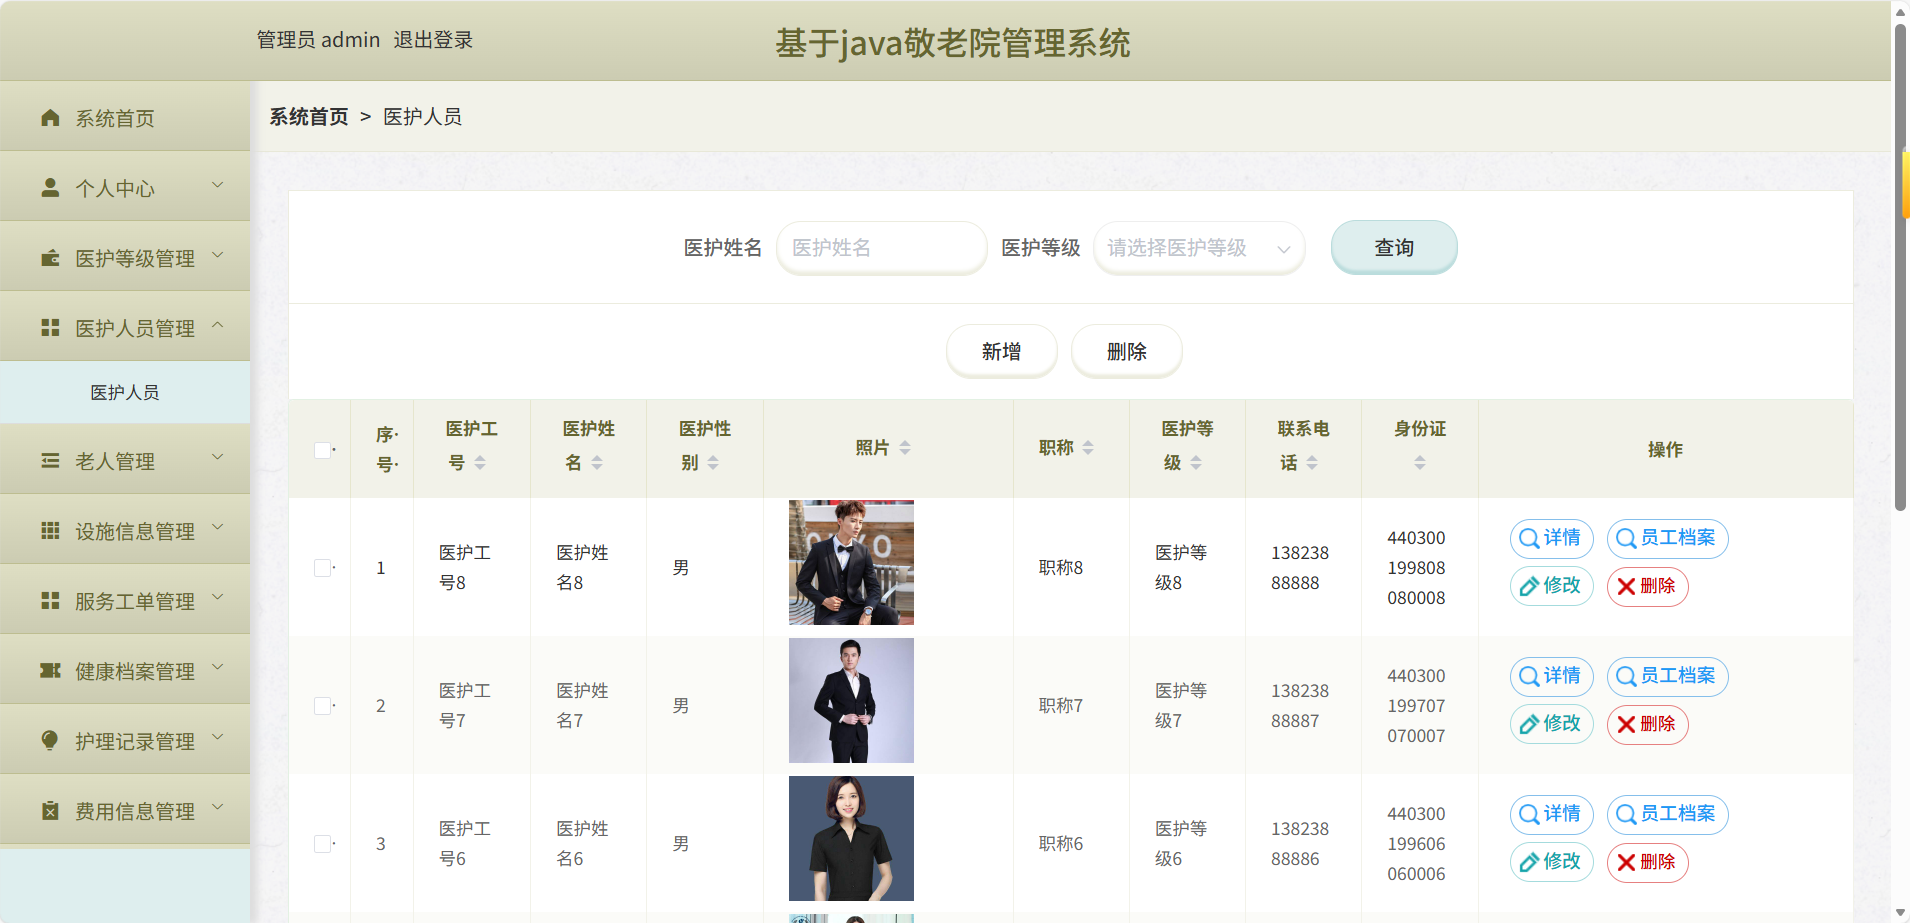
Task: Click the scrollbar up arrow
Action: pyautogui.click(x=1900, y=11)
